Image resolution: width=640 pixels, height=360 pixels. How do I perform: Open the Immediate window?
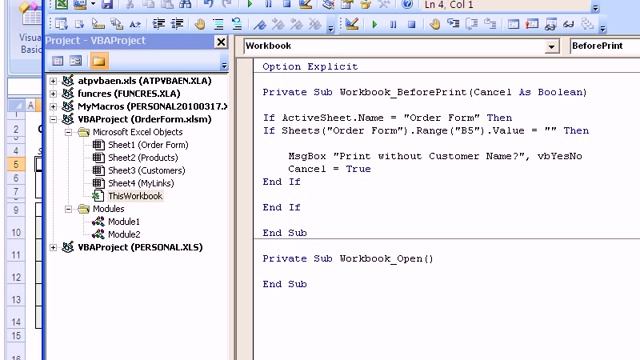(x=532, y=24)
